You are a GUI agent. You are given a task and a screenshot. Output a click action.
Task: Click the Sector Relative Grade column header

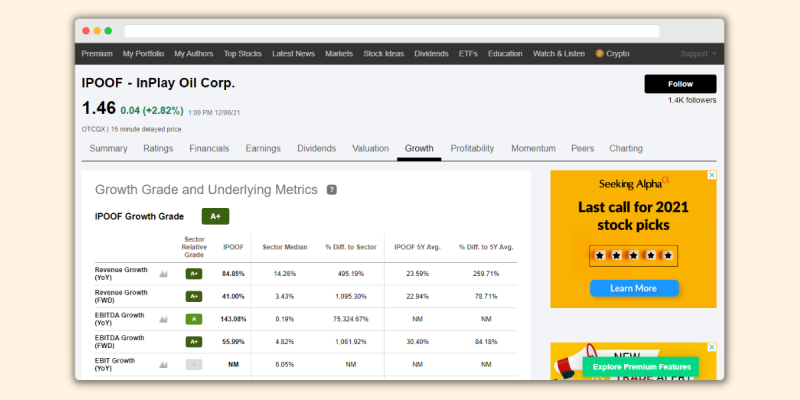coord(194,247)
